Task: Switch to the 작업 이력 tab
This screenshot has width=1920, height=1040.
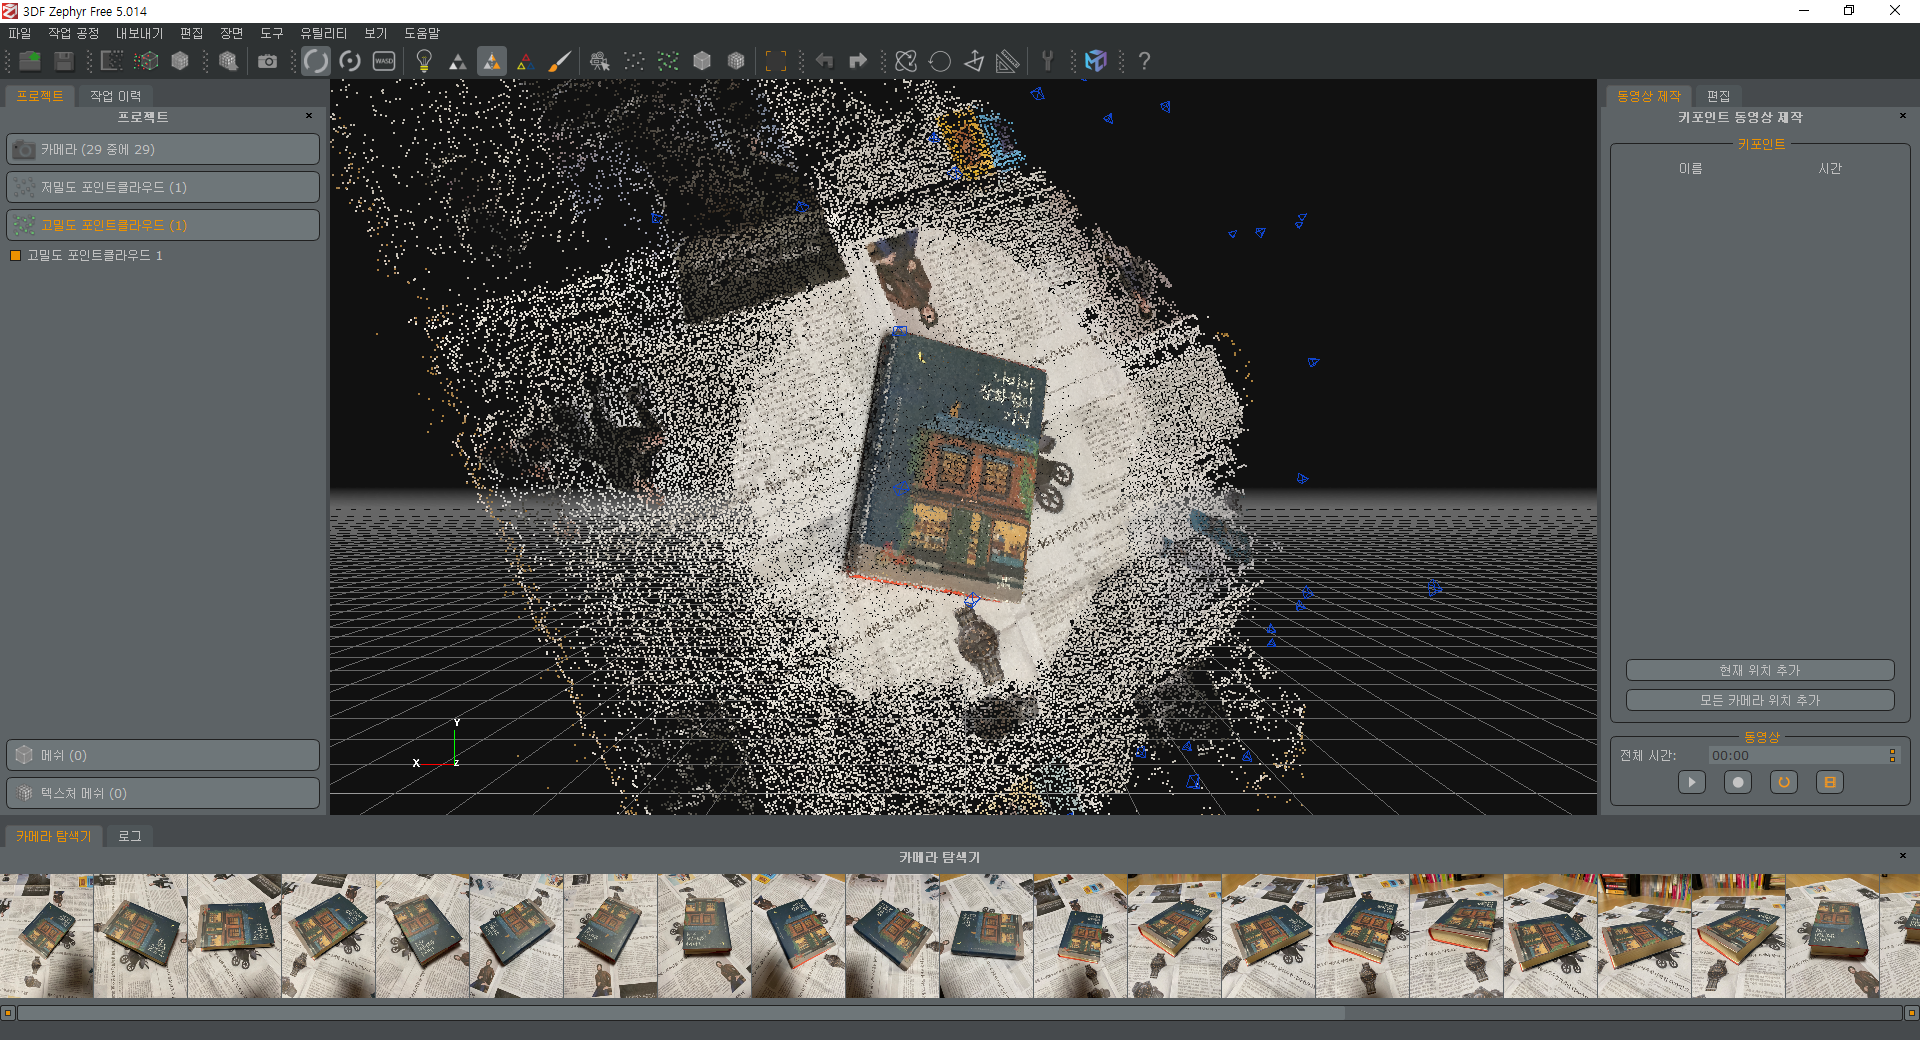Action: [x=115, y=96]
